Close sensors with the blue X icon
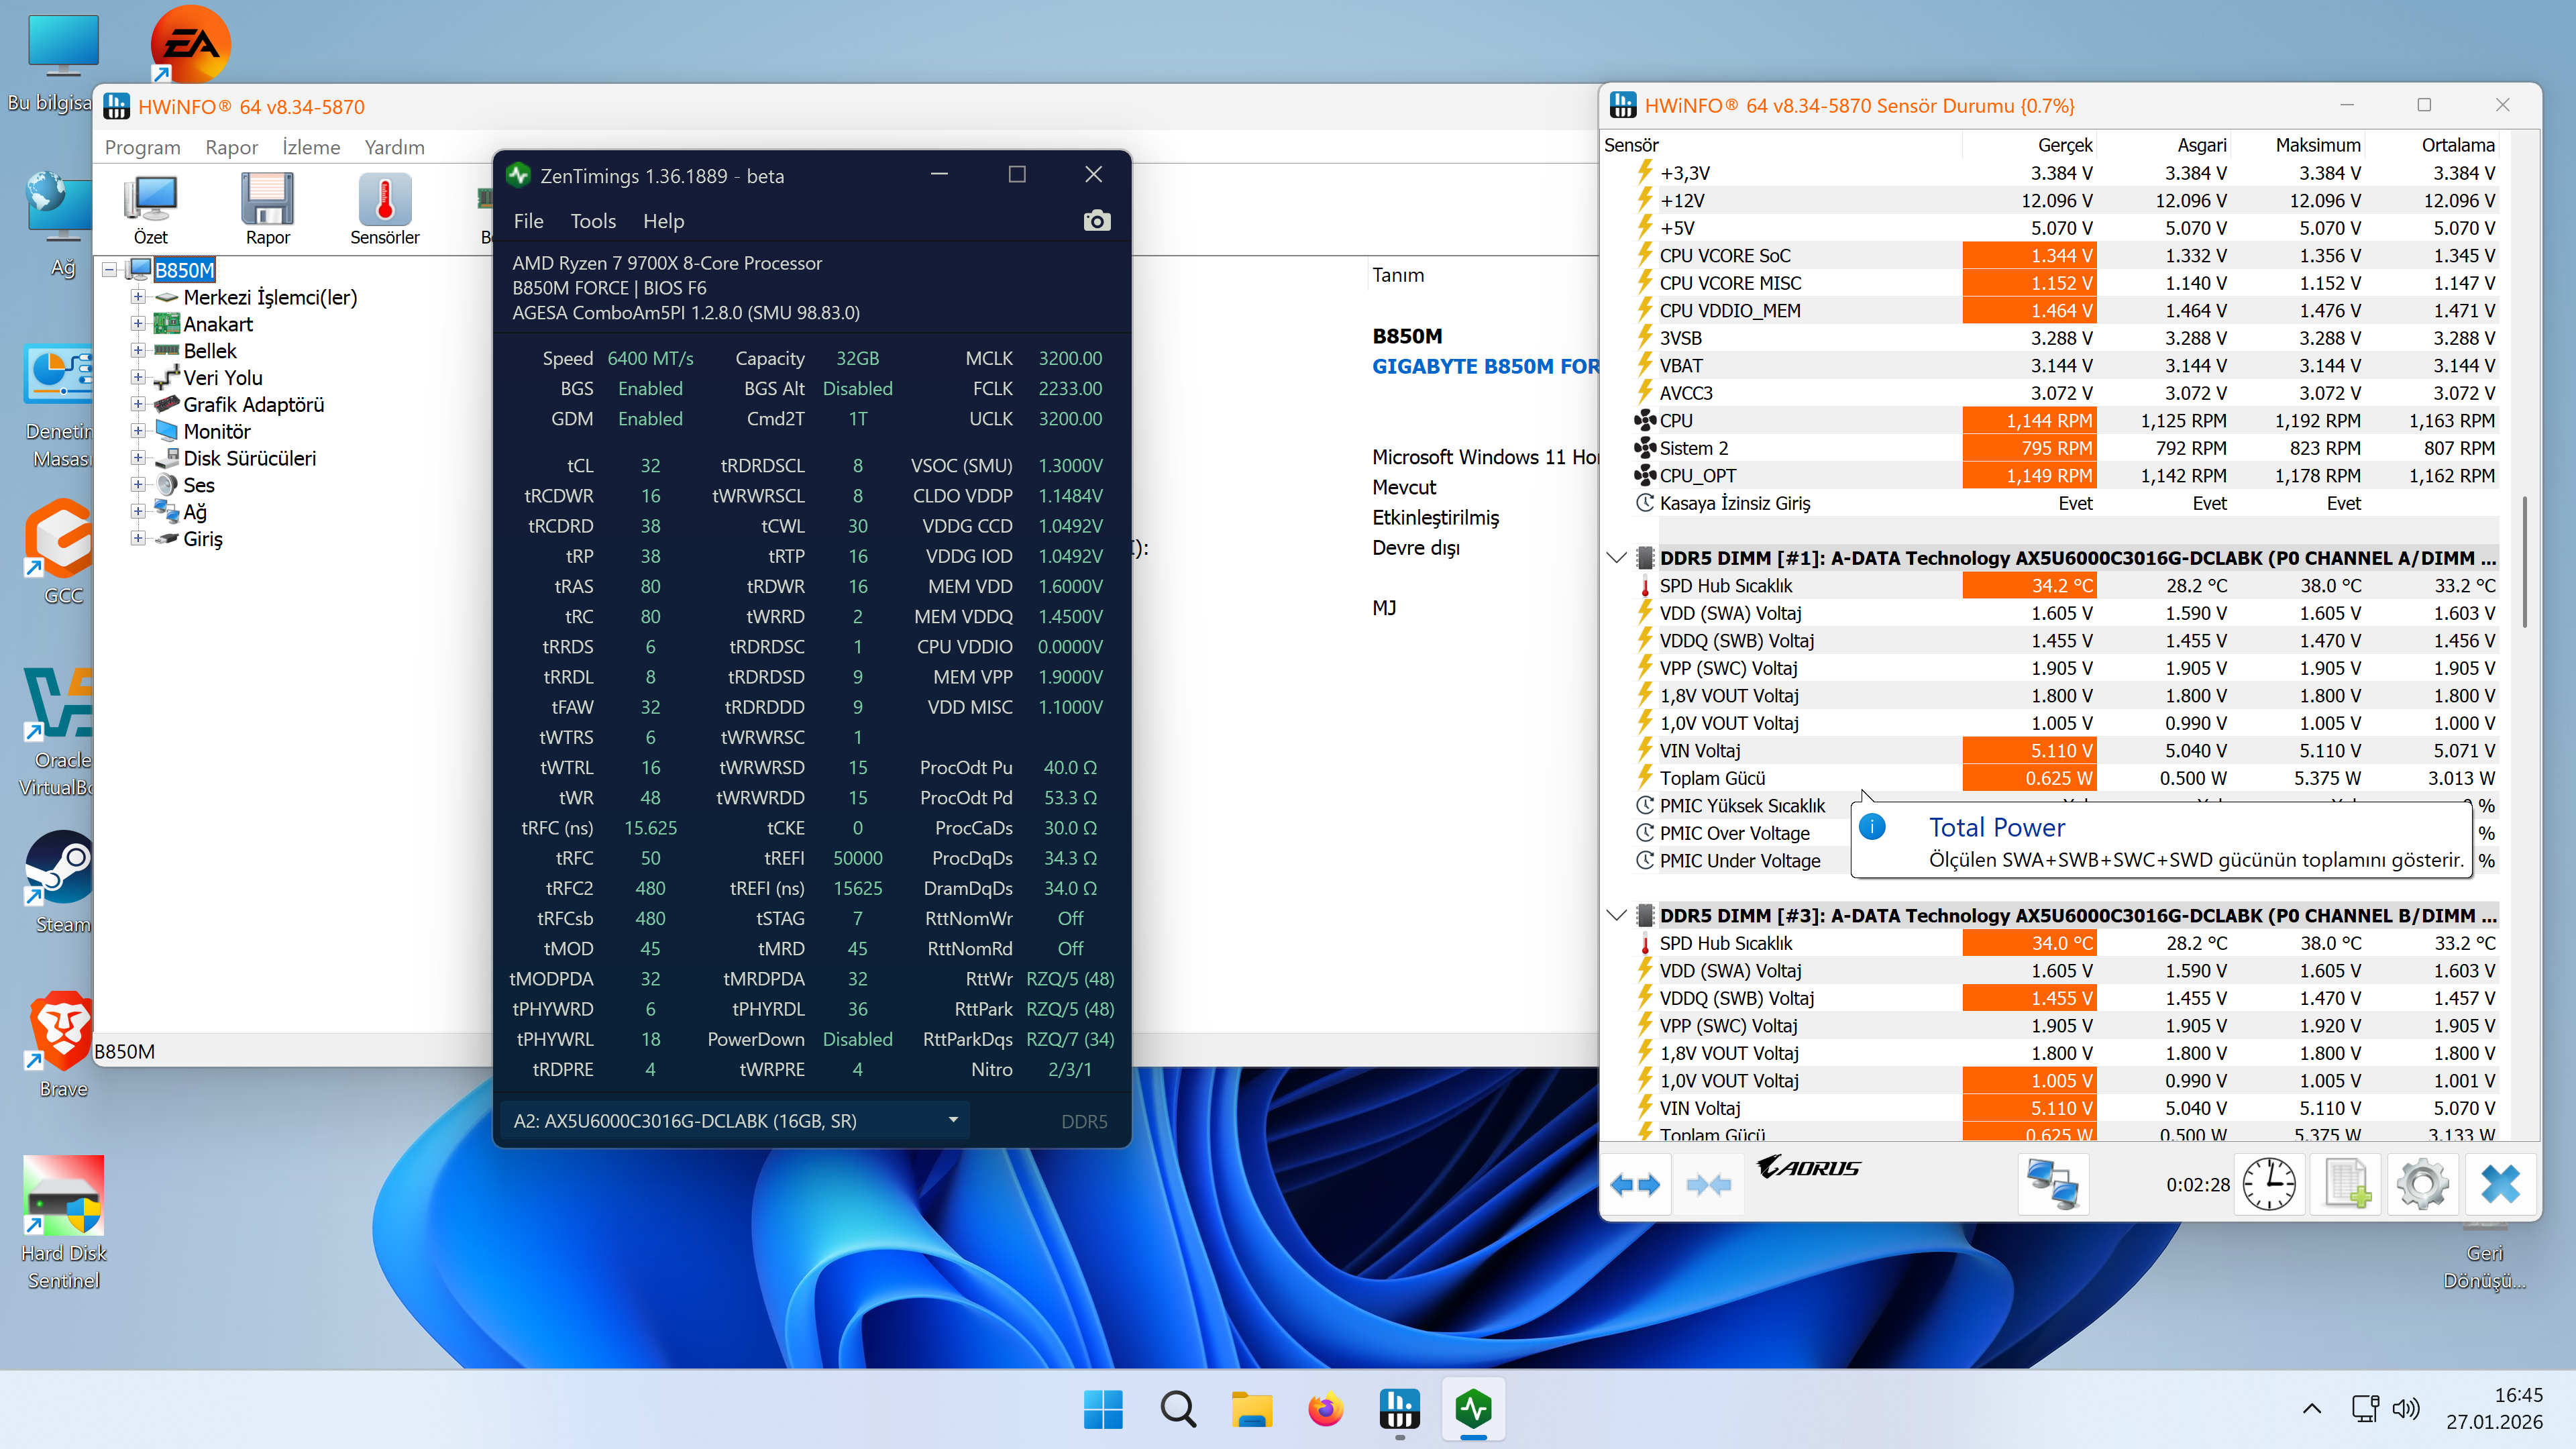 [2500, 1185]
